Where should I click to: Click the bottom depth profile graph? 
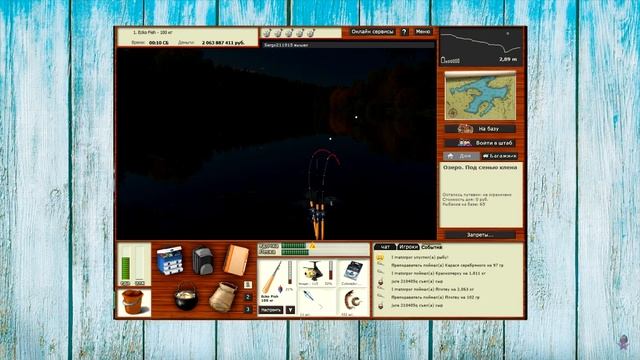click(481, 47)
